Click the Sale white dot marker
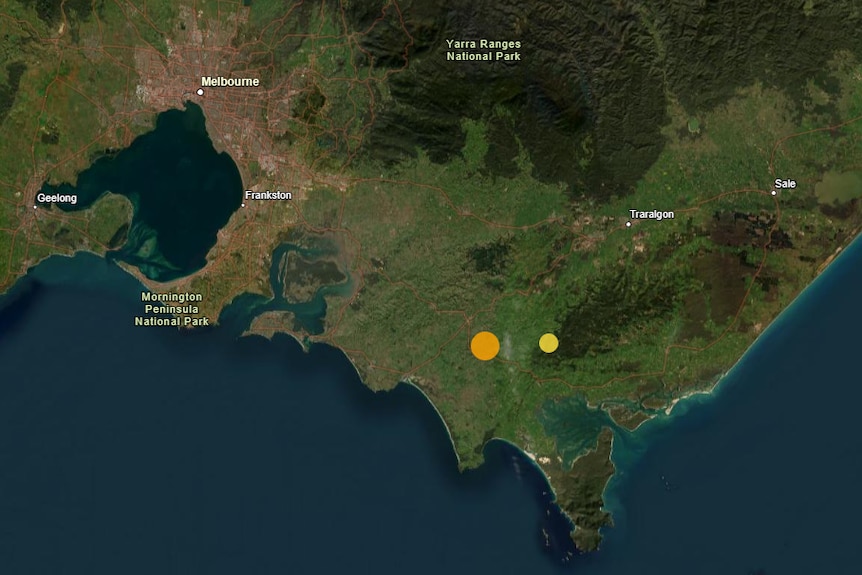 [773, 193]
